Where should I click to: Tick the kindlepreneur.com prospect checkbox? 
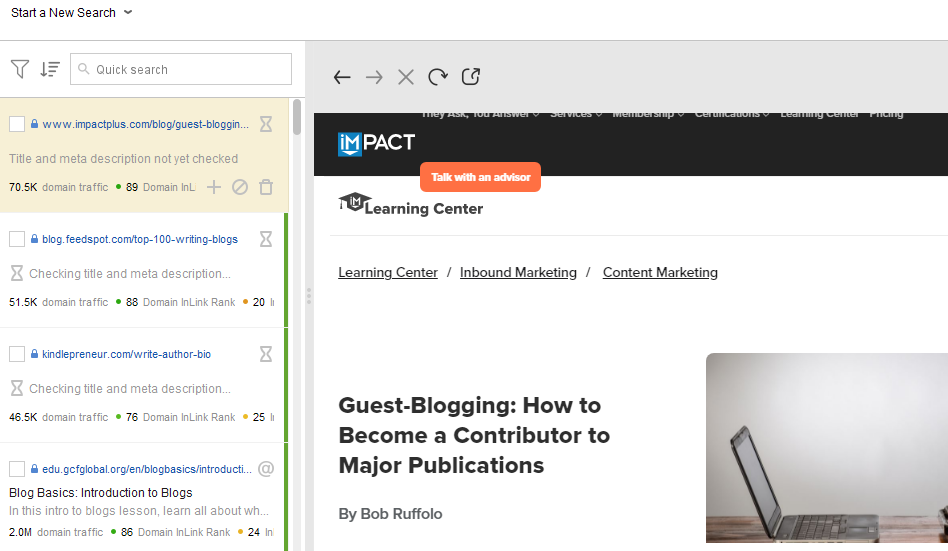[17, 354]
